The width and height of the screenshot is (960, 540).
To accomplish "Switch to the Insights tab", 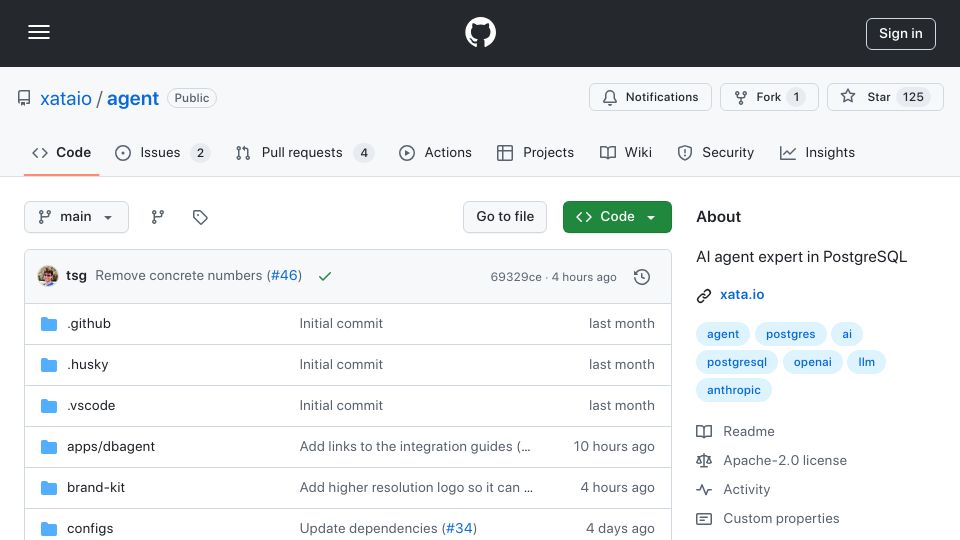I will (817, 152).
